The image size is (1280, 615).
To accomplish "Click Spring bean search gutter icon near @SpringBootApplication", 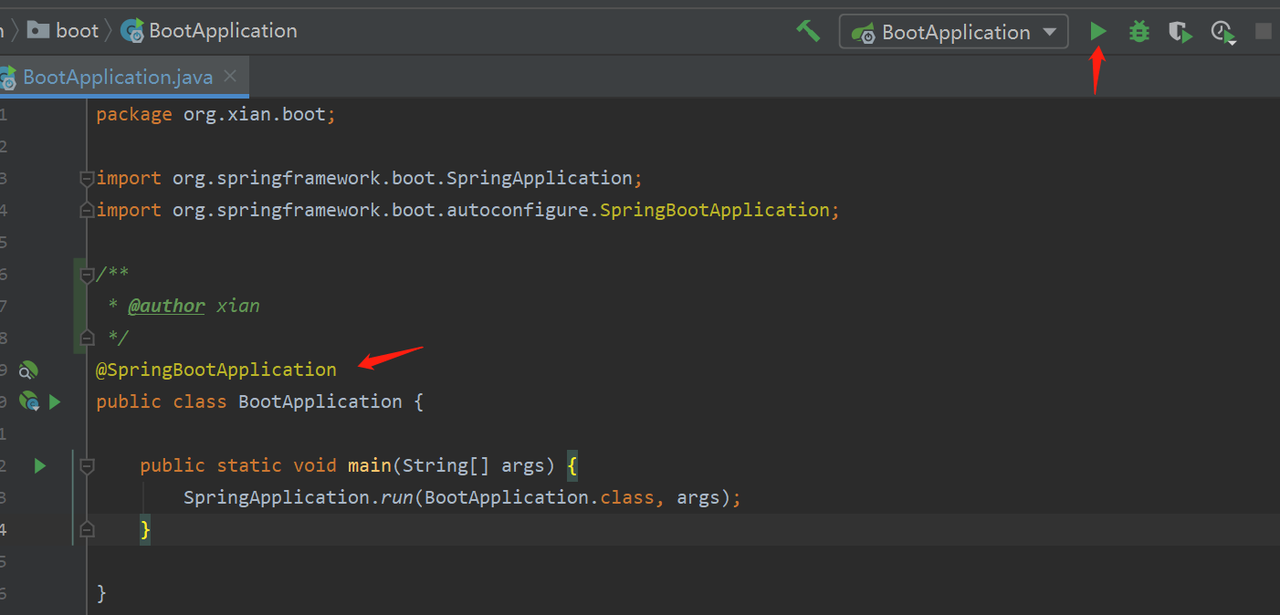I will (x=28, y=370).
